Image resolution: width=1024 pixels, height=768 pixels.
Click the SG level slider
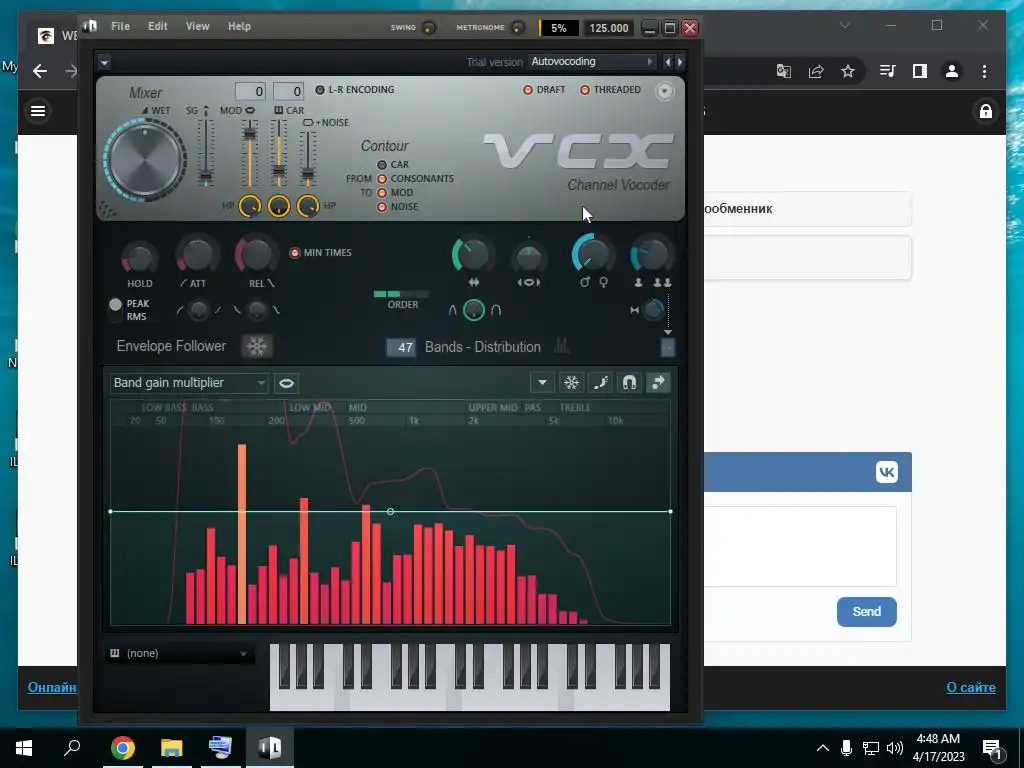206,152
